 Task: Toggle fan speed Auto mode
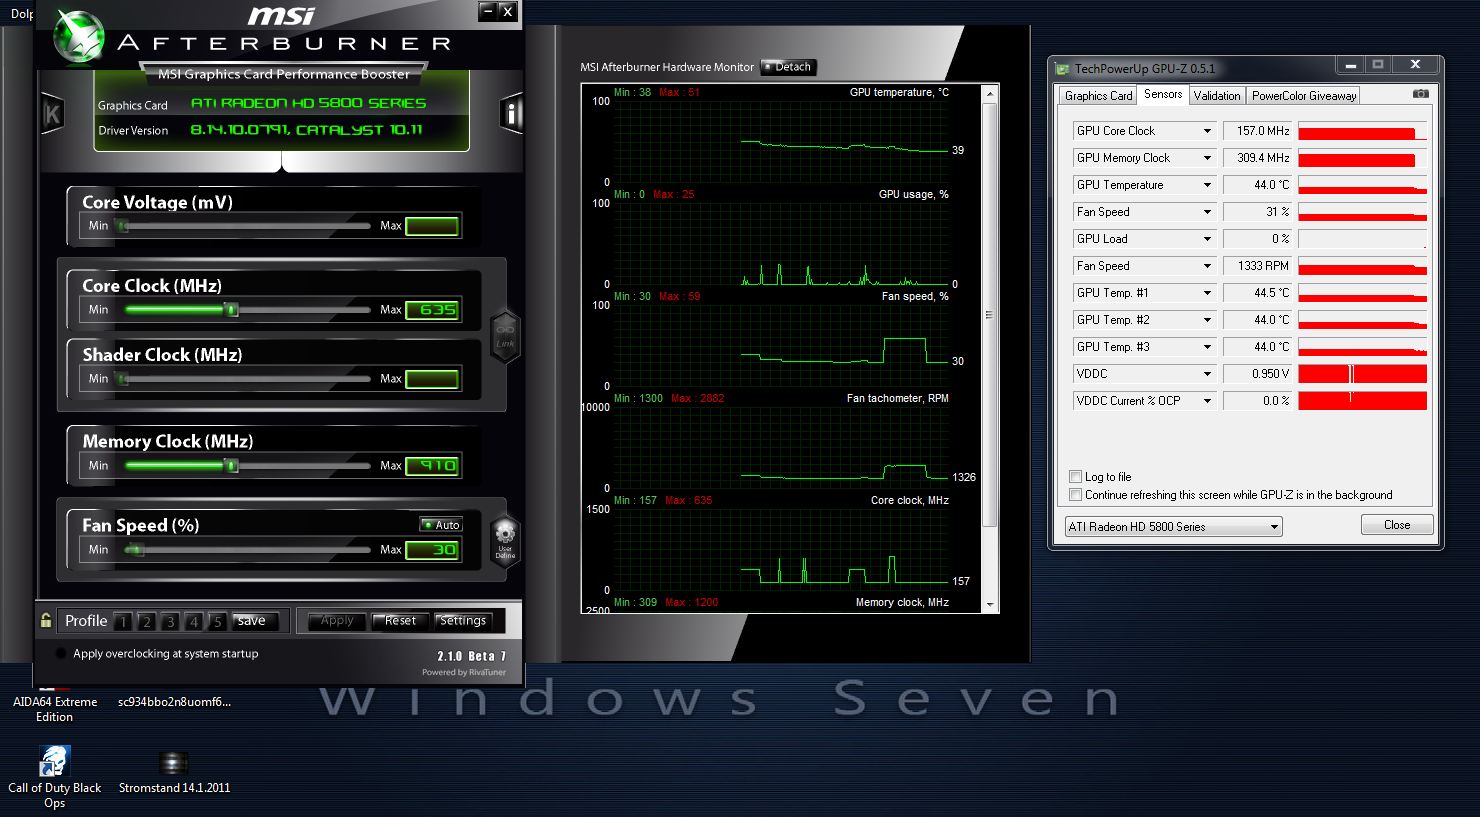440,525
